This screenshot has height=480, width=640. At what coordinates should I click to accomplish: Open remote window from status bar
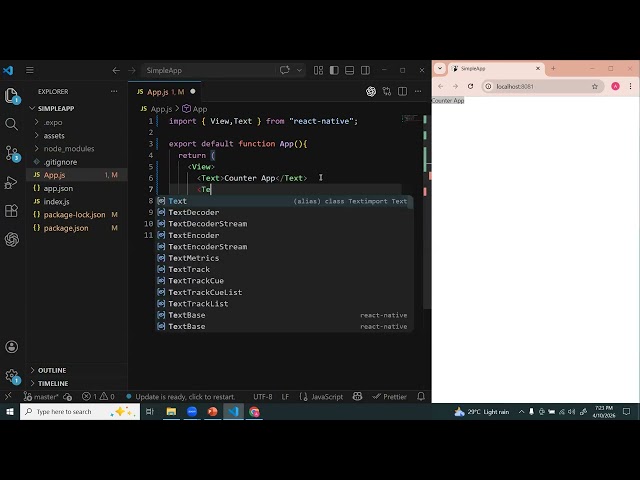8,396
